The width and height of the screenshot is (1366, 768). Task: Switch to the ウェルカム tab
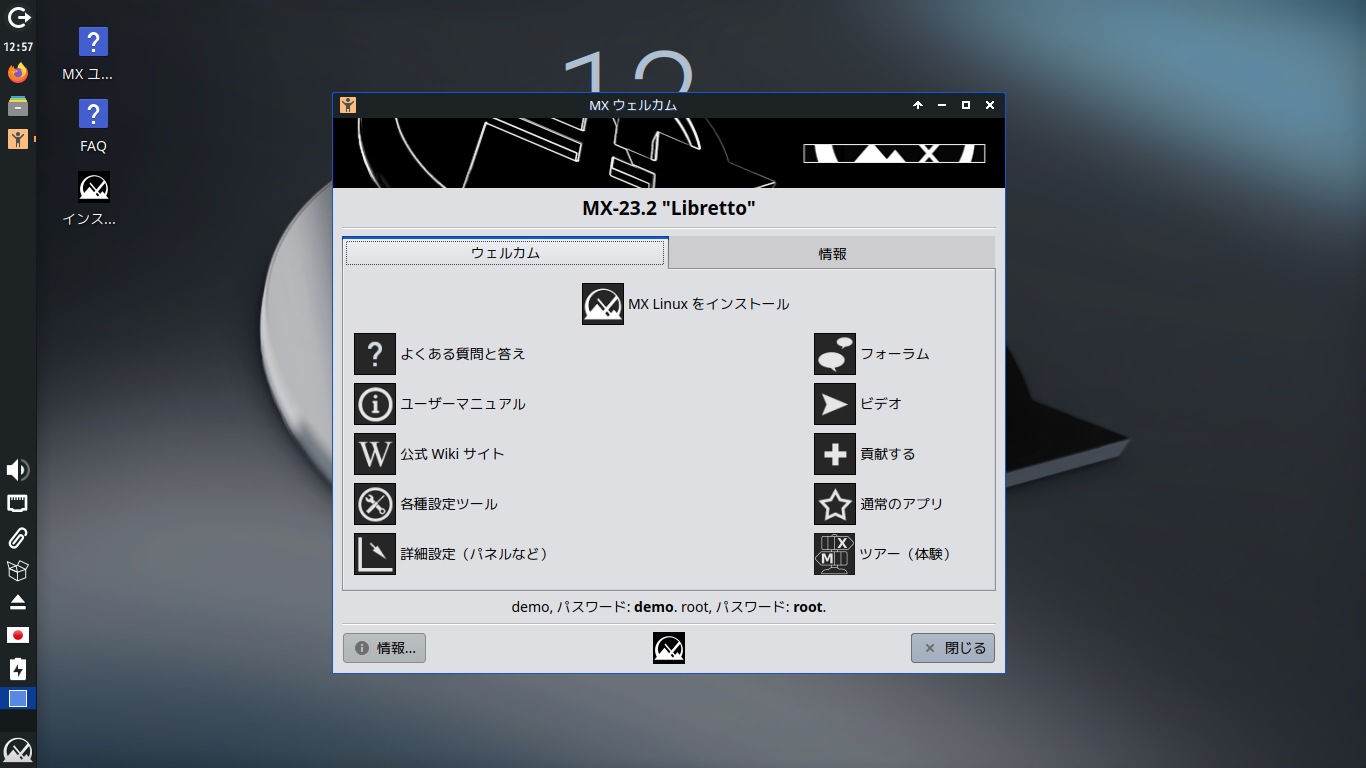[505, 253]
